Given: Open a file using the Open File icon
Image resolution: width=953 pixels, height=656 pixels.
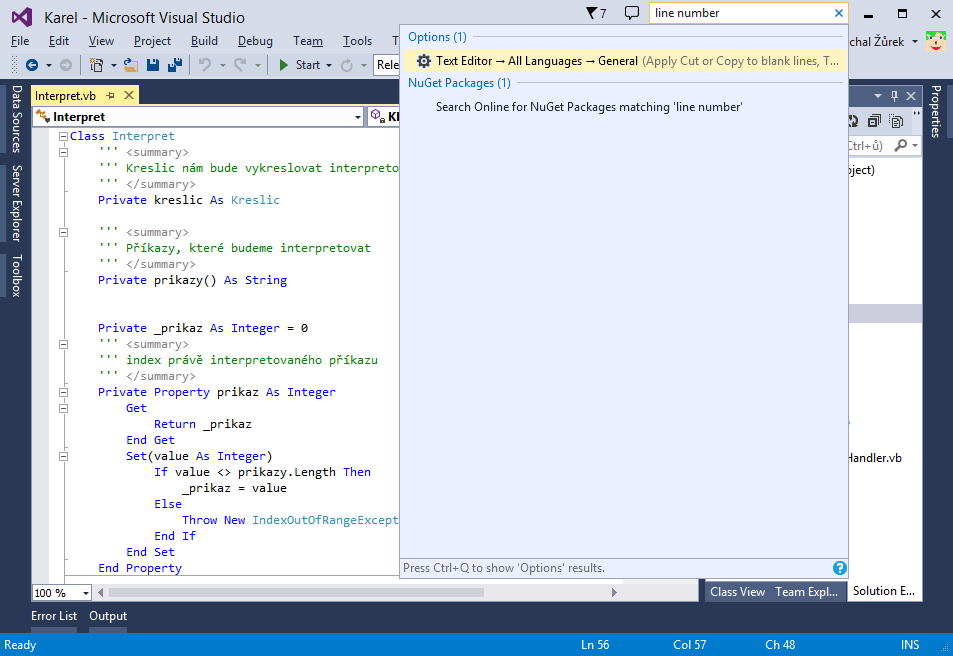Looking at the screenshot, I should [x=130, y=64].
